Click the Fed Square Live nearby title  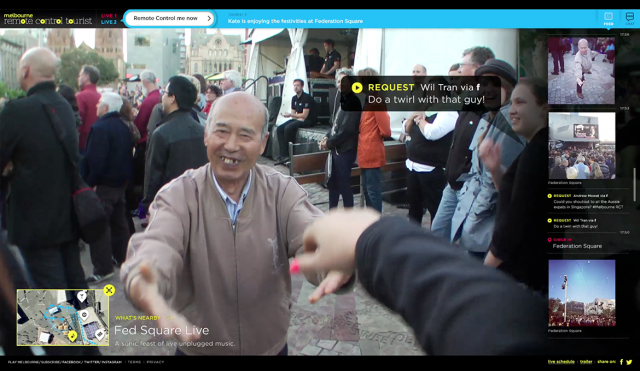coord(161,330)
